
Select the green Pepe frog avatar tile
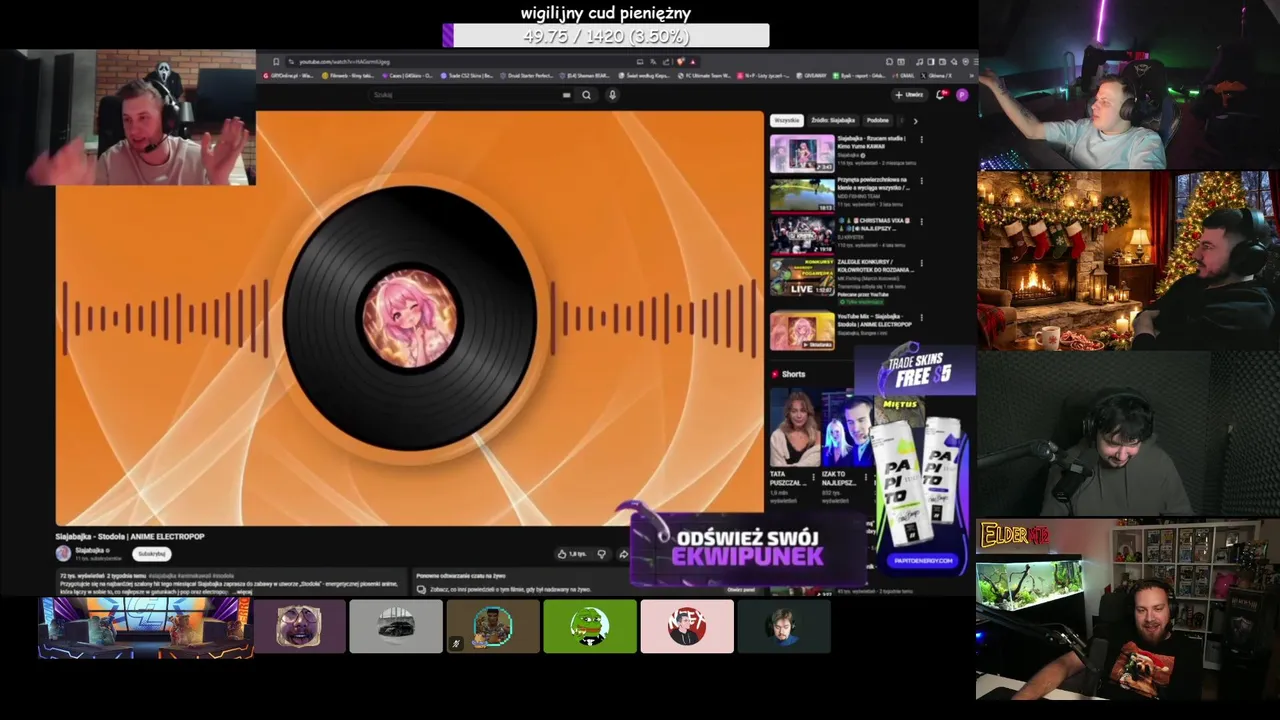590,626
